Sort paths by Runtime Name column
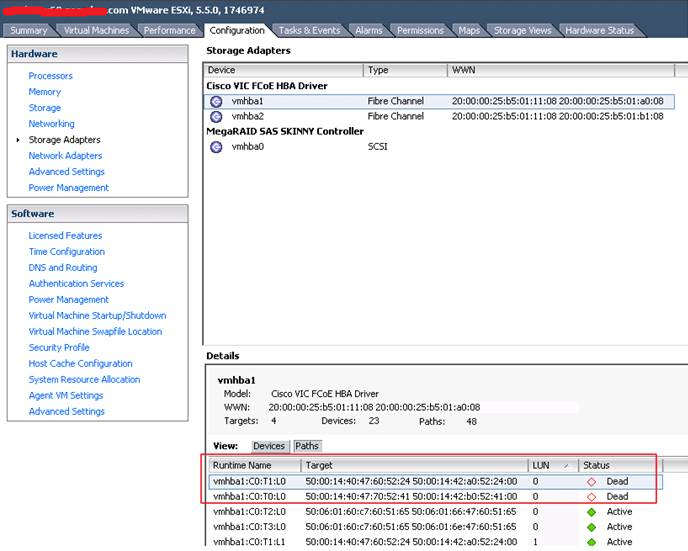 254,465
